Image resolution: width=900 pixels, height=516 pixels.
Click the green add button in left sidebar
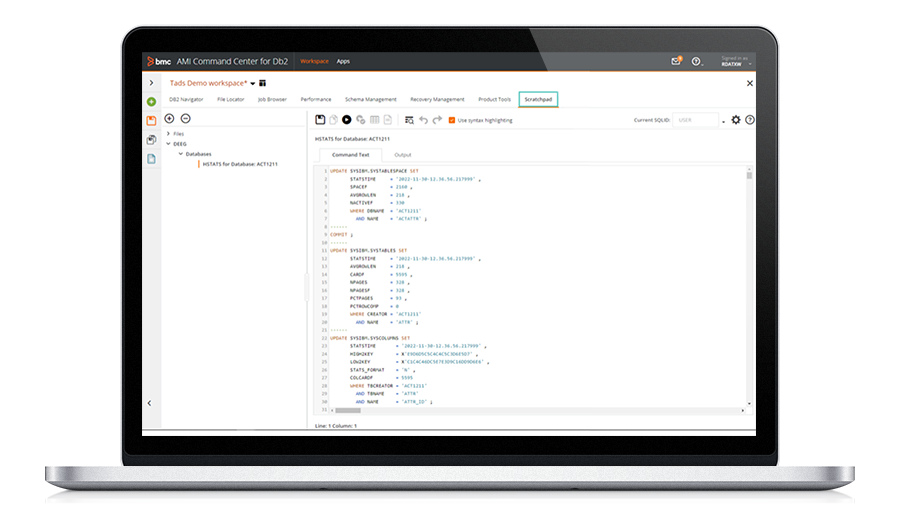click(x=151, y=102)
